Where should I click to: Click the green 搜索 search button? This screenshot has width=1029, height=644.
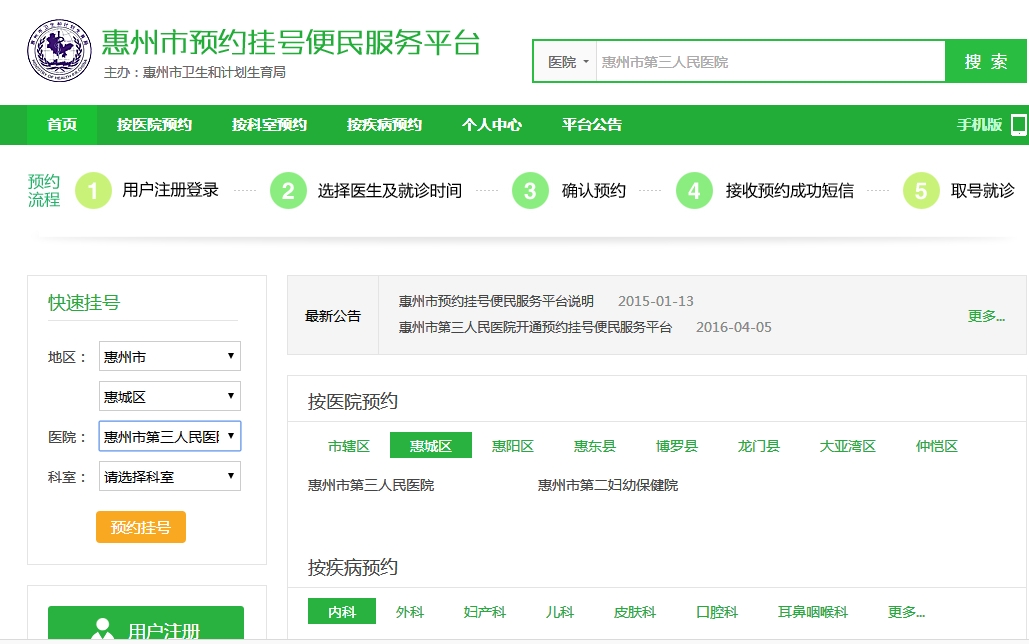[985, 62]
